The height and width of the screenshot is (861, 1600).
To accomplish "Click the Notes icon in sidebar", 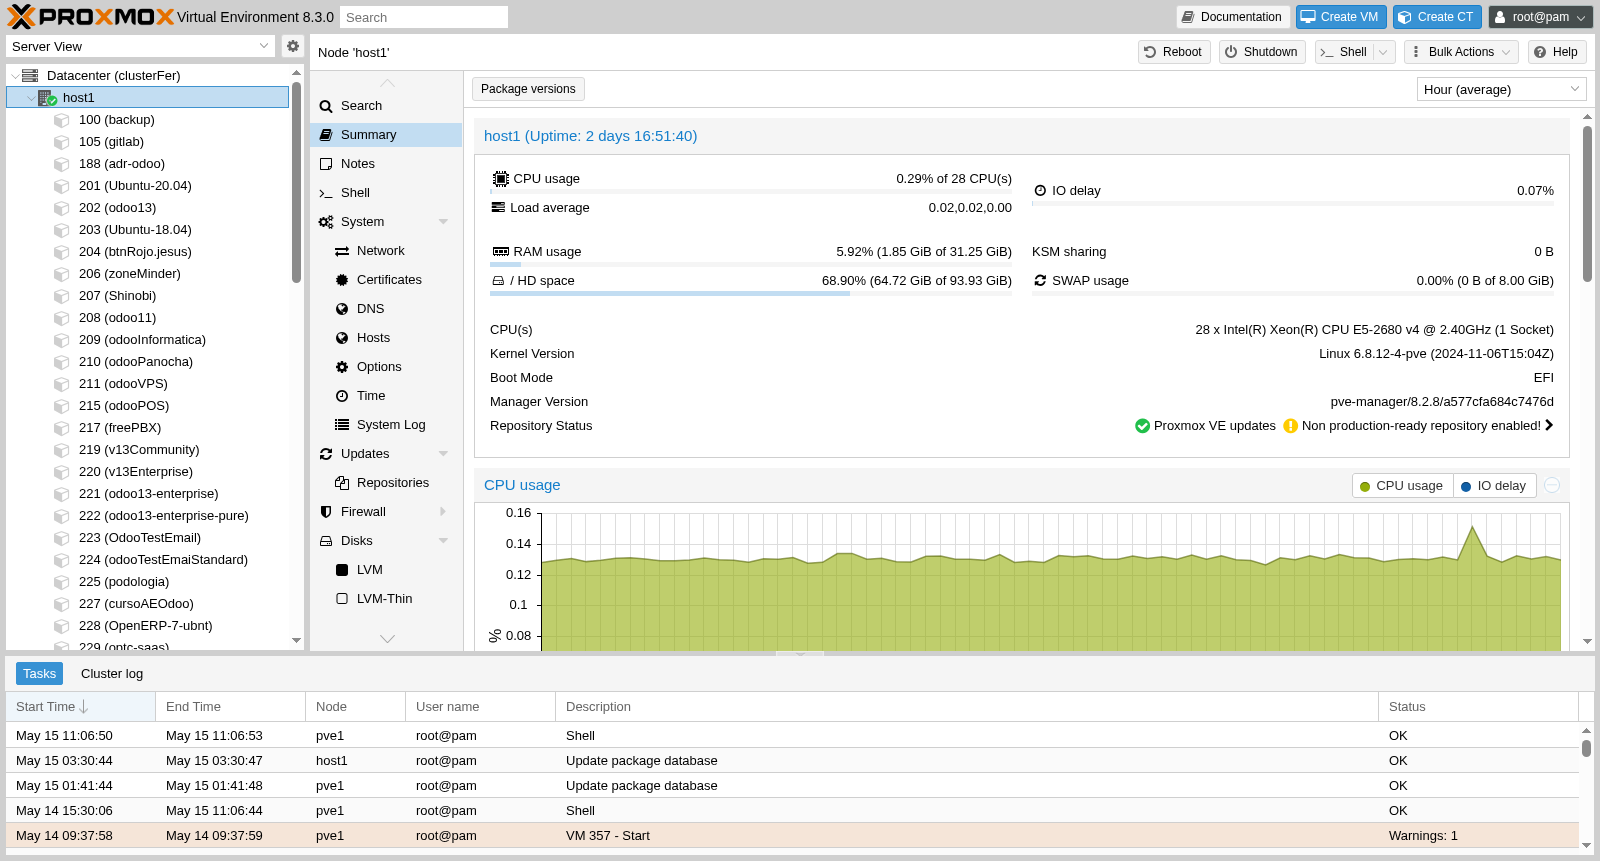I will [326, 164].
